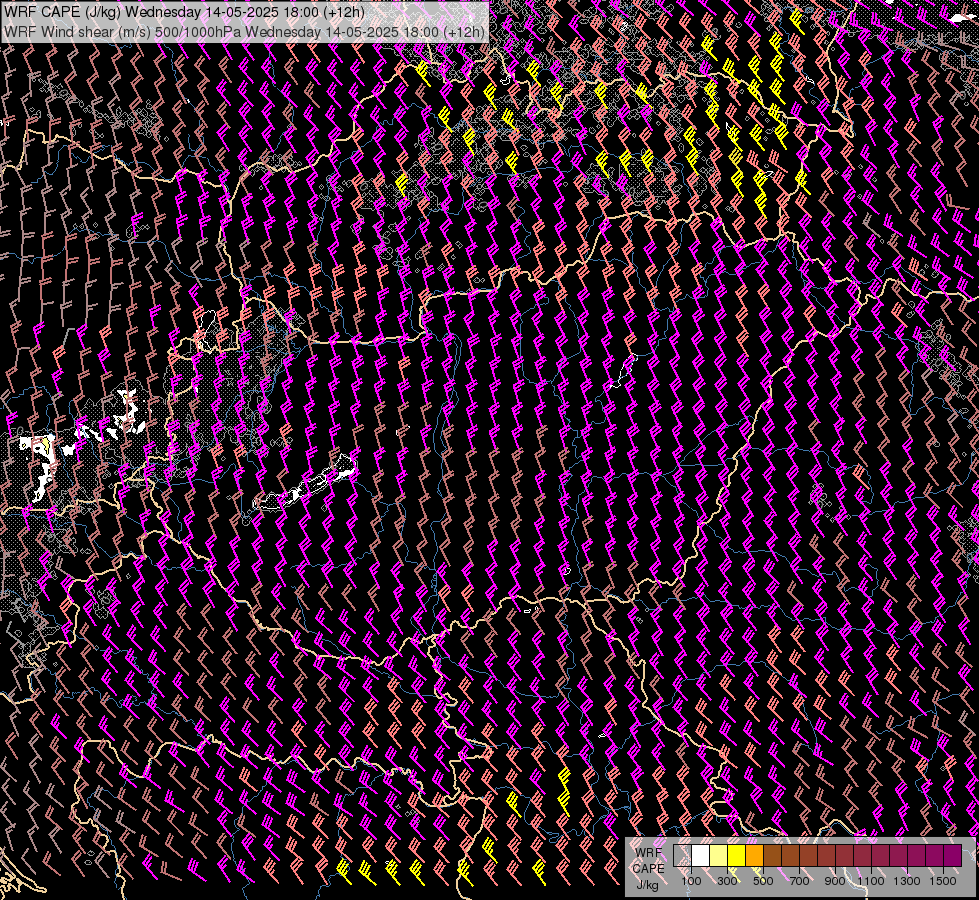Screen dimensions: 979x900
Task: Click the 100 legend tick label
Action: [691, 881]
